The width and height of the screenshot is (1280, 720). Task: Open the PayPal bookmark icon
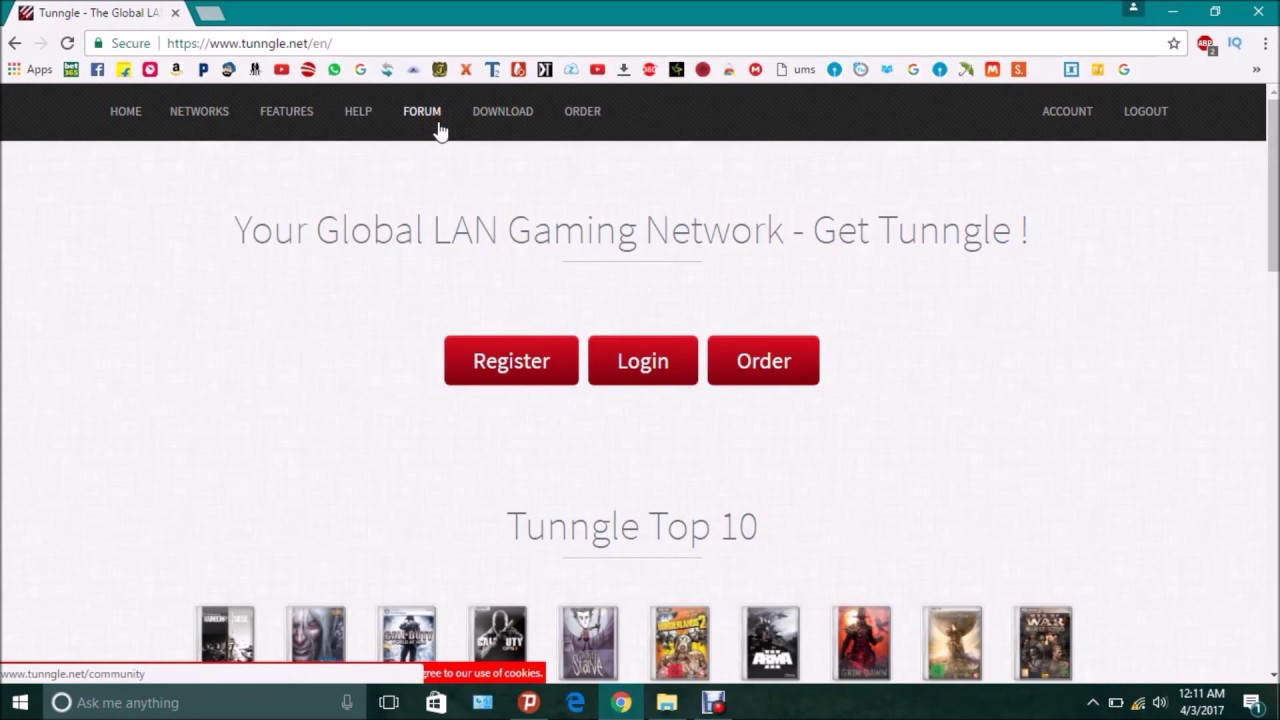click(203, 70)
